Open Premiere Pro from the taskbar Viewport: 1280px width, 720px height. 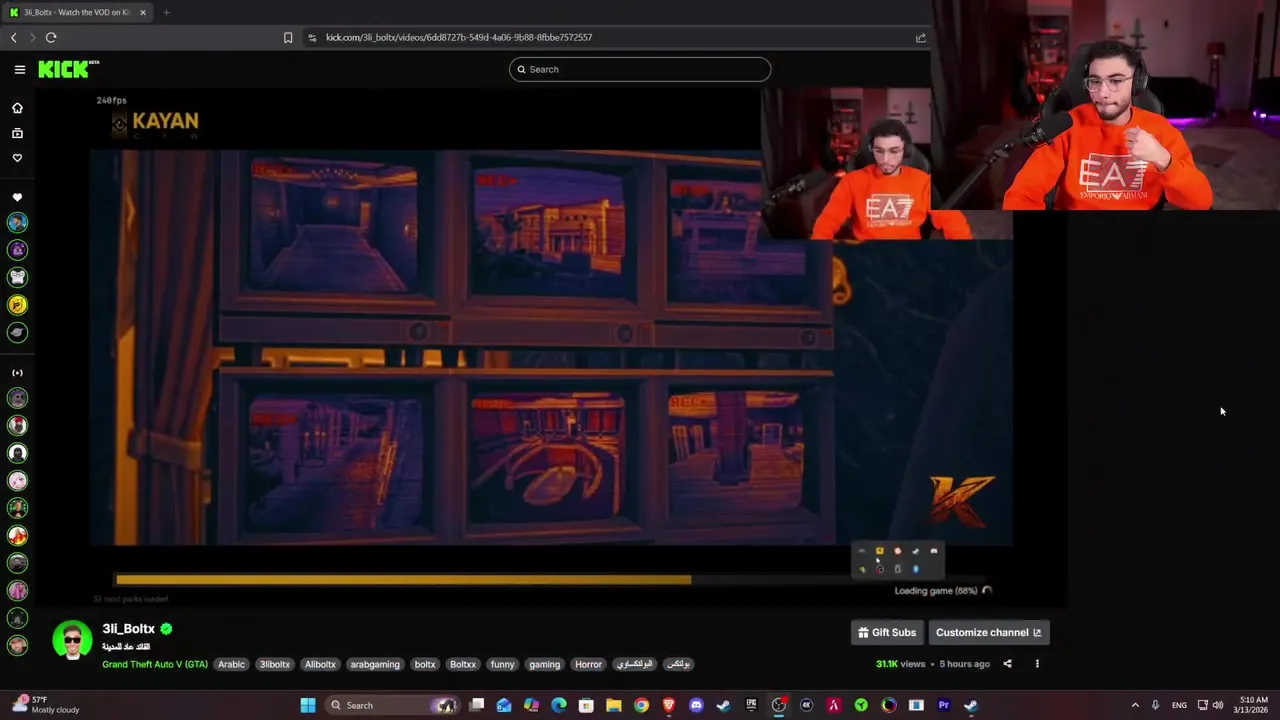(x=943, y=705)
